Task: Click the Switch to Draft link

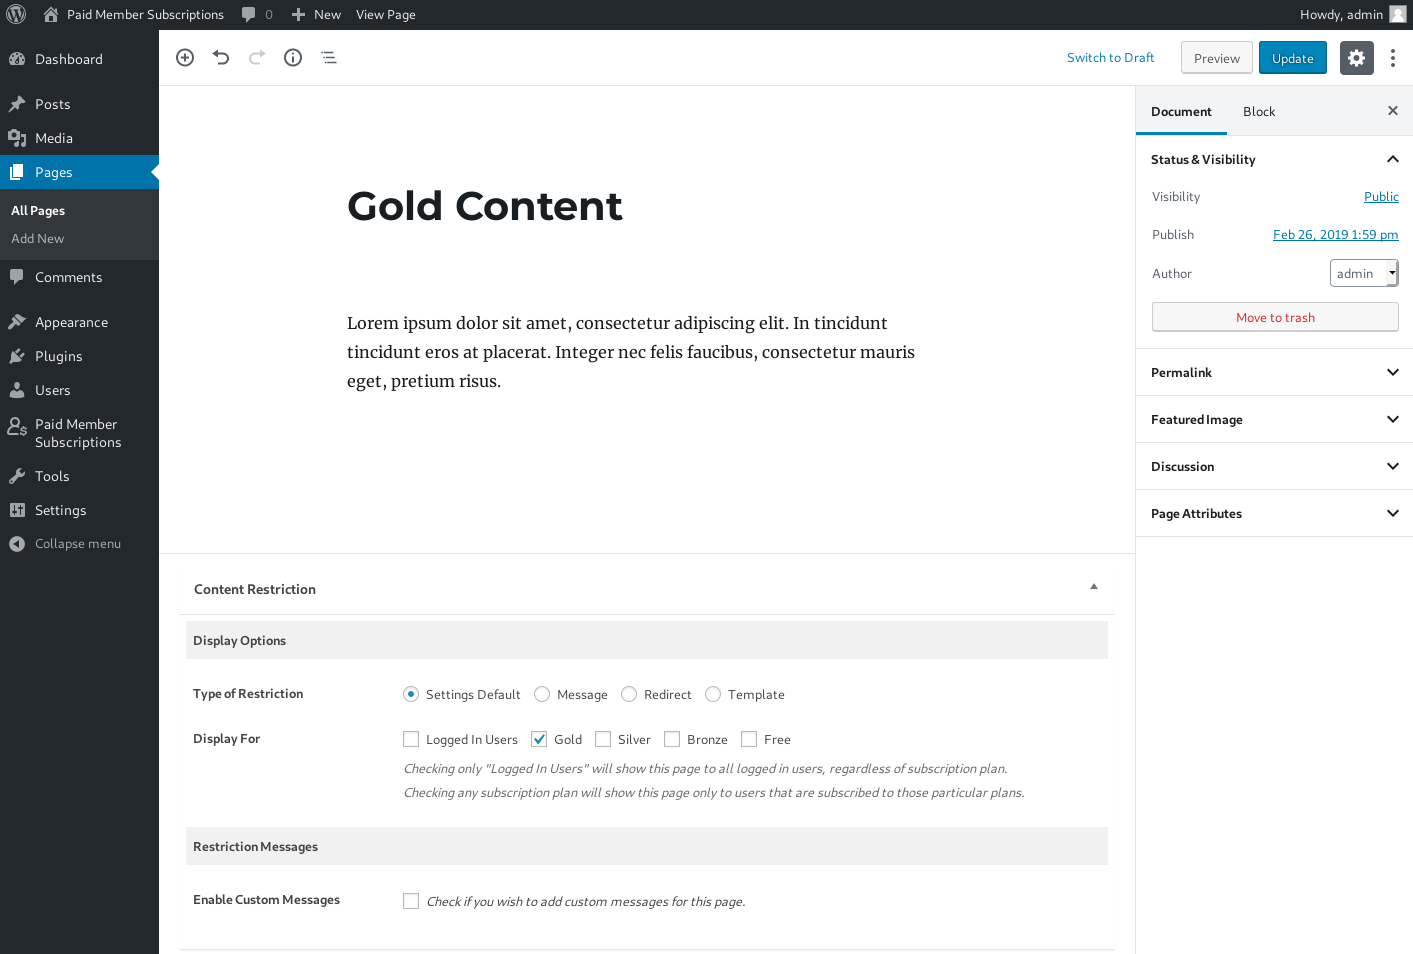Action: click(1110, 58)
